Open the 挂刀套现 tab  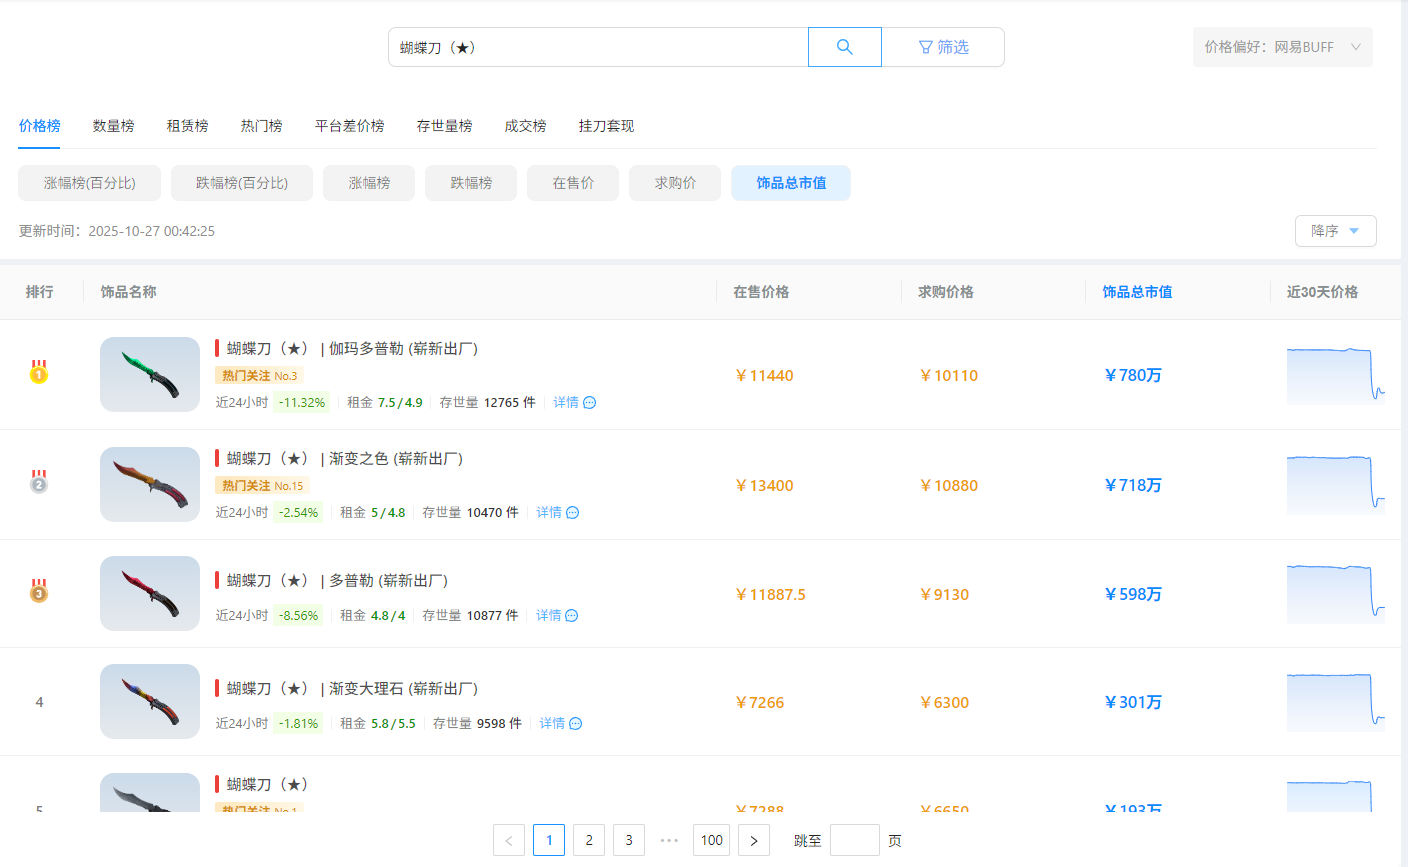[606, 126]
